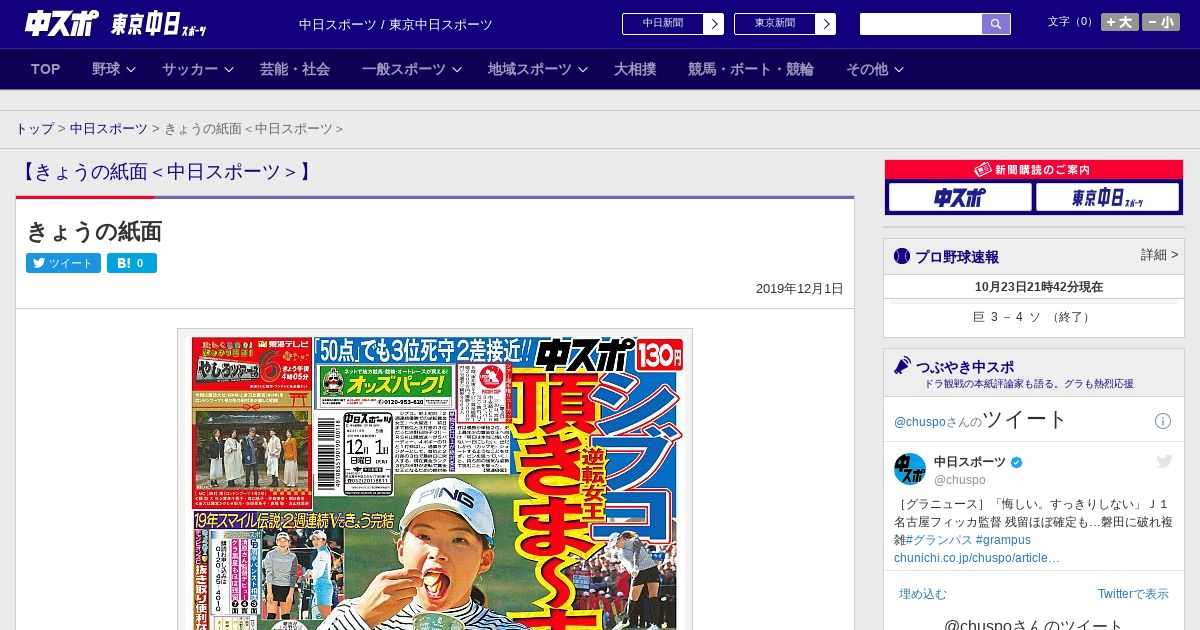Screen dimensions: 1200x630
Task: Click the search magnifier button
Action: click(x=996, y=24)
